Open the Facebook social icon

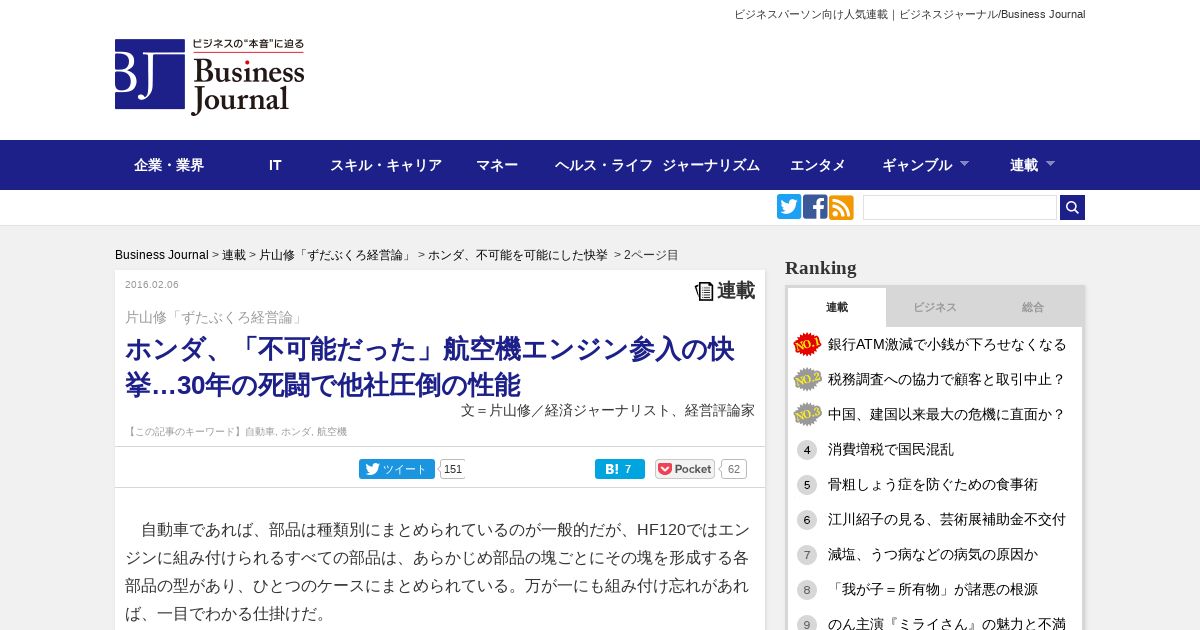click(x=815, y=207)
